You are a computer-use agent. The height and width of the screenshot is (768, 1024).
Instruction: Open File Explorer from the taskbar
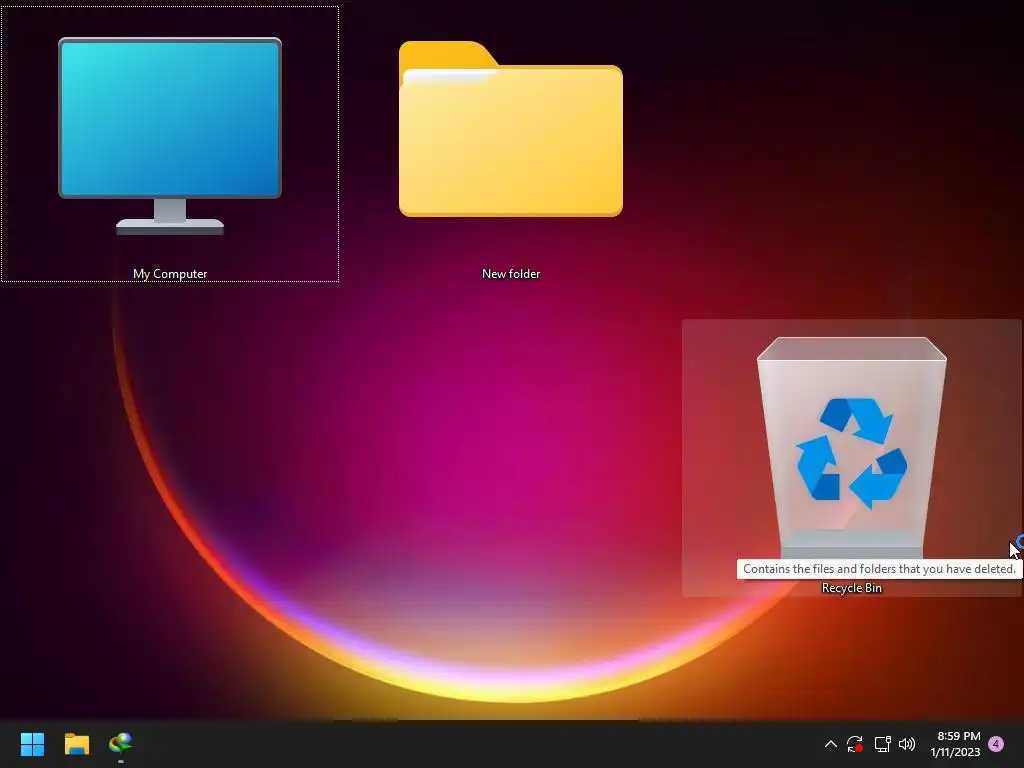click(x=77, y=744)
